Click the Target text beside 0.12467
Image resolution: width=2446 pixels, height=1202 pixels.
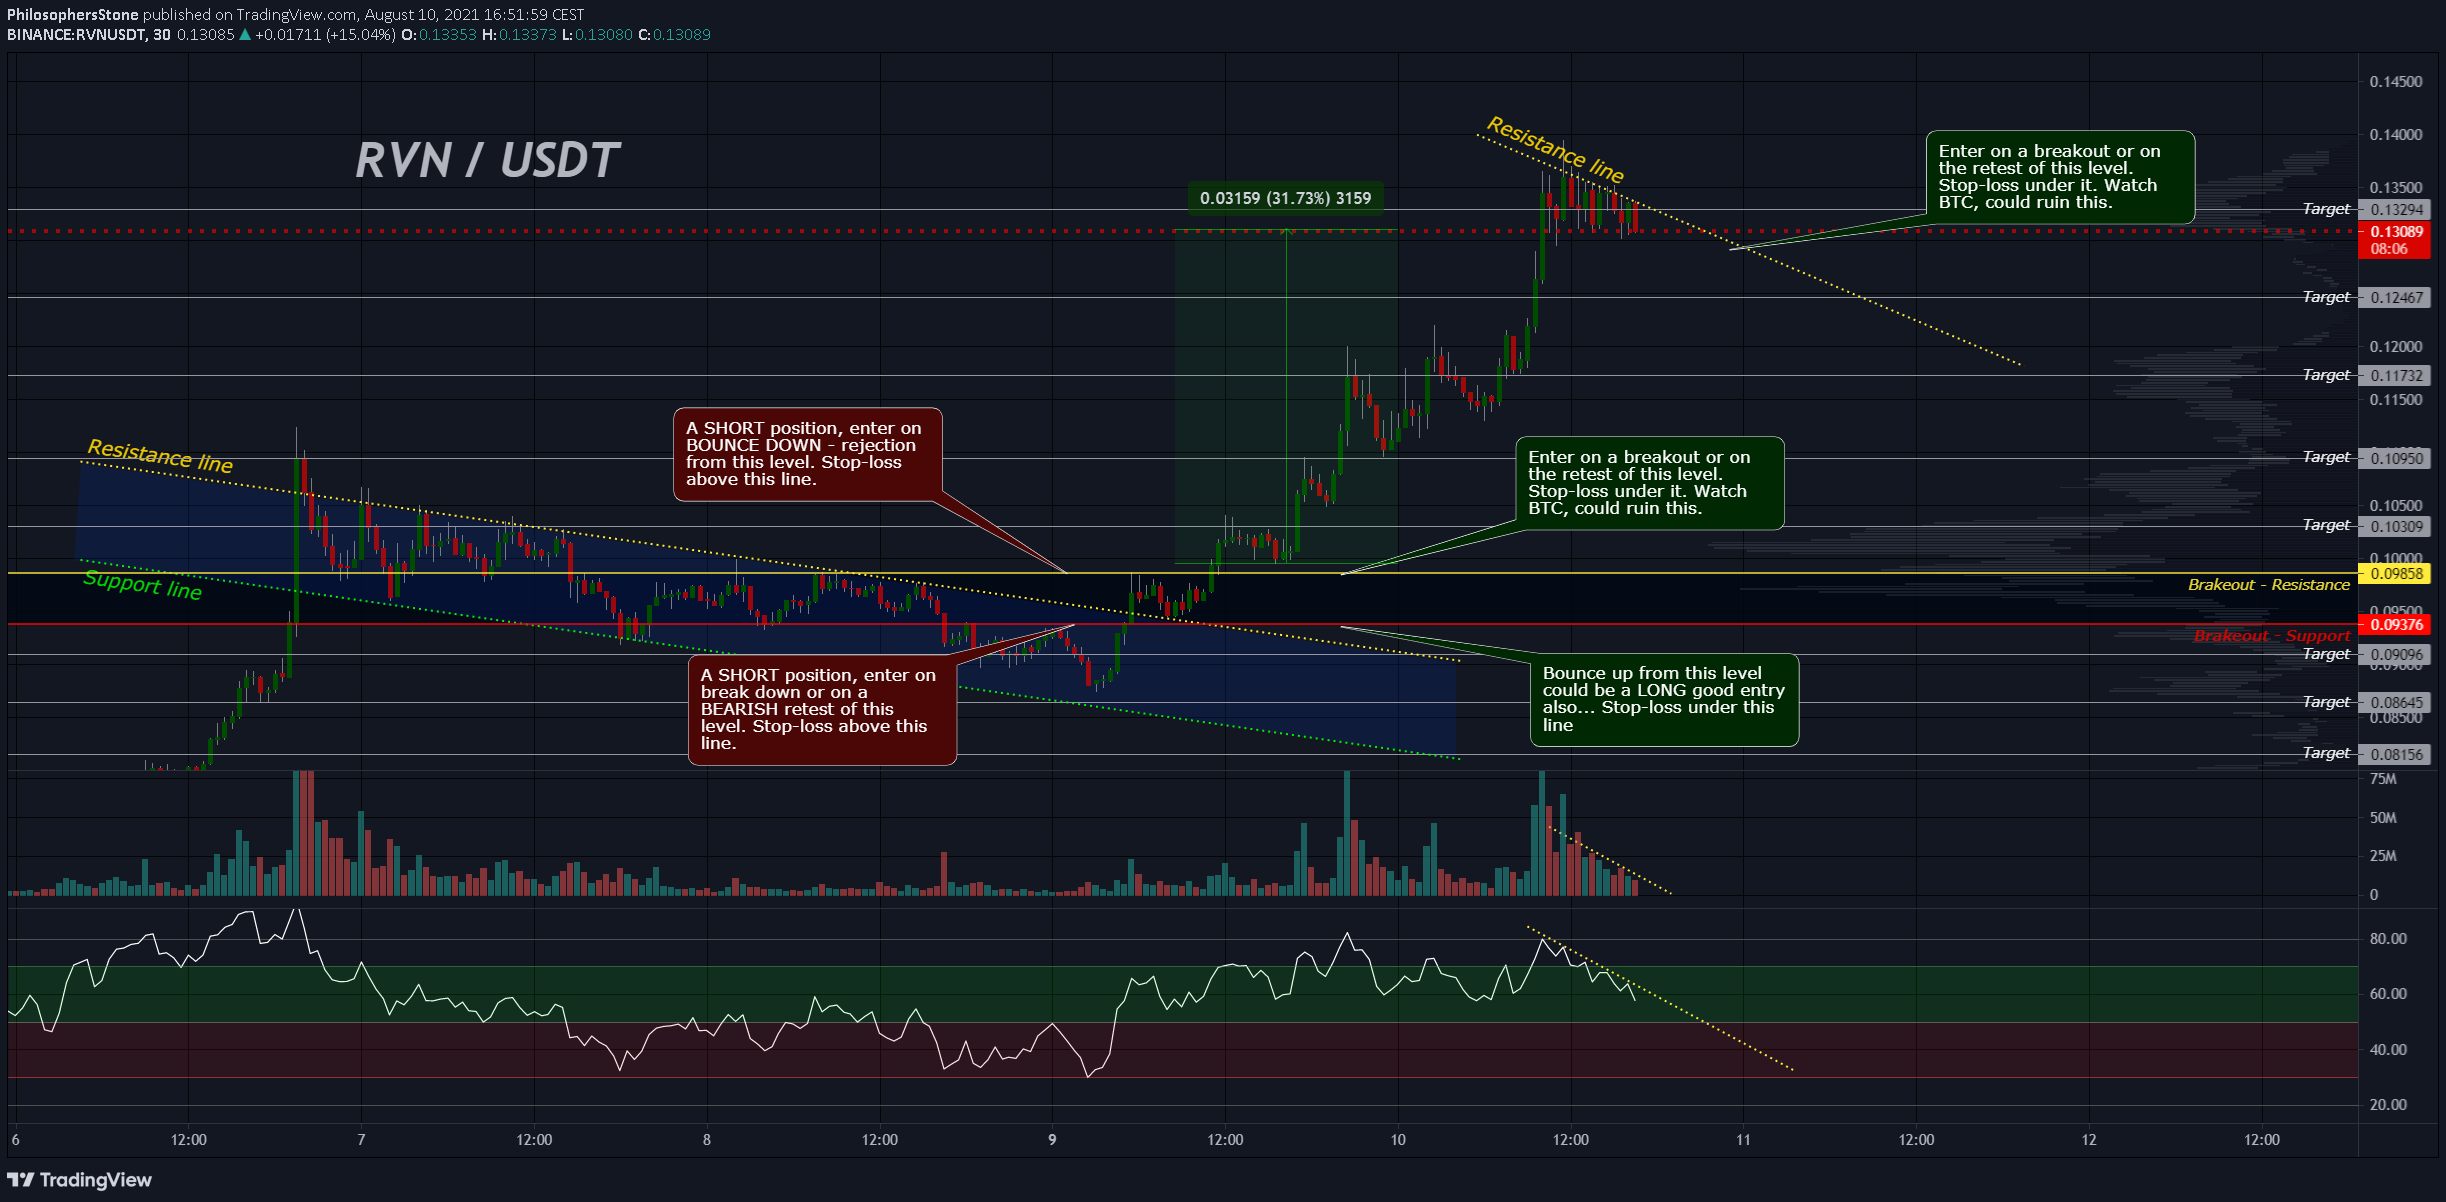click(x=2326, y=297)
